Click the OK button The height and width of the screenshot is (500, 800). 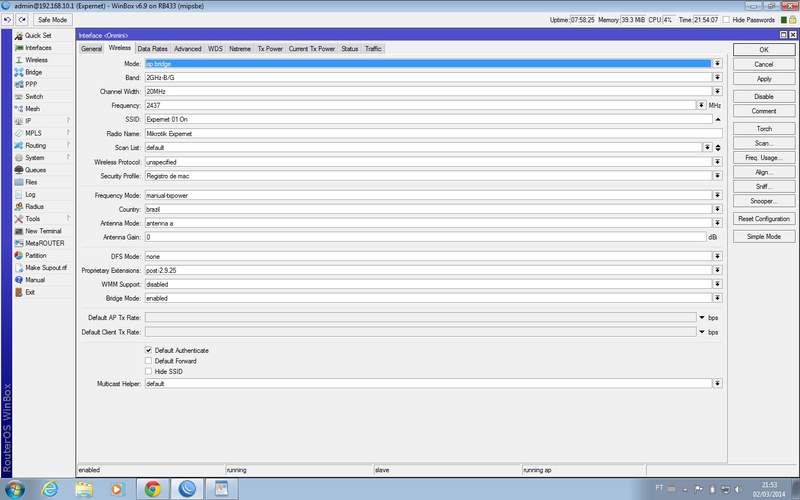764,49
